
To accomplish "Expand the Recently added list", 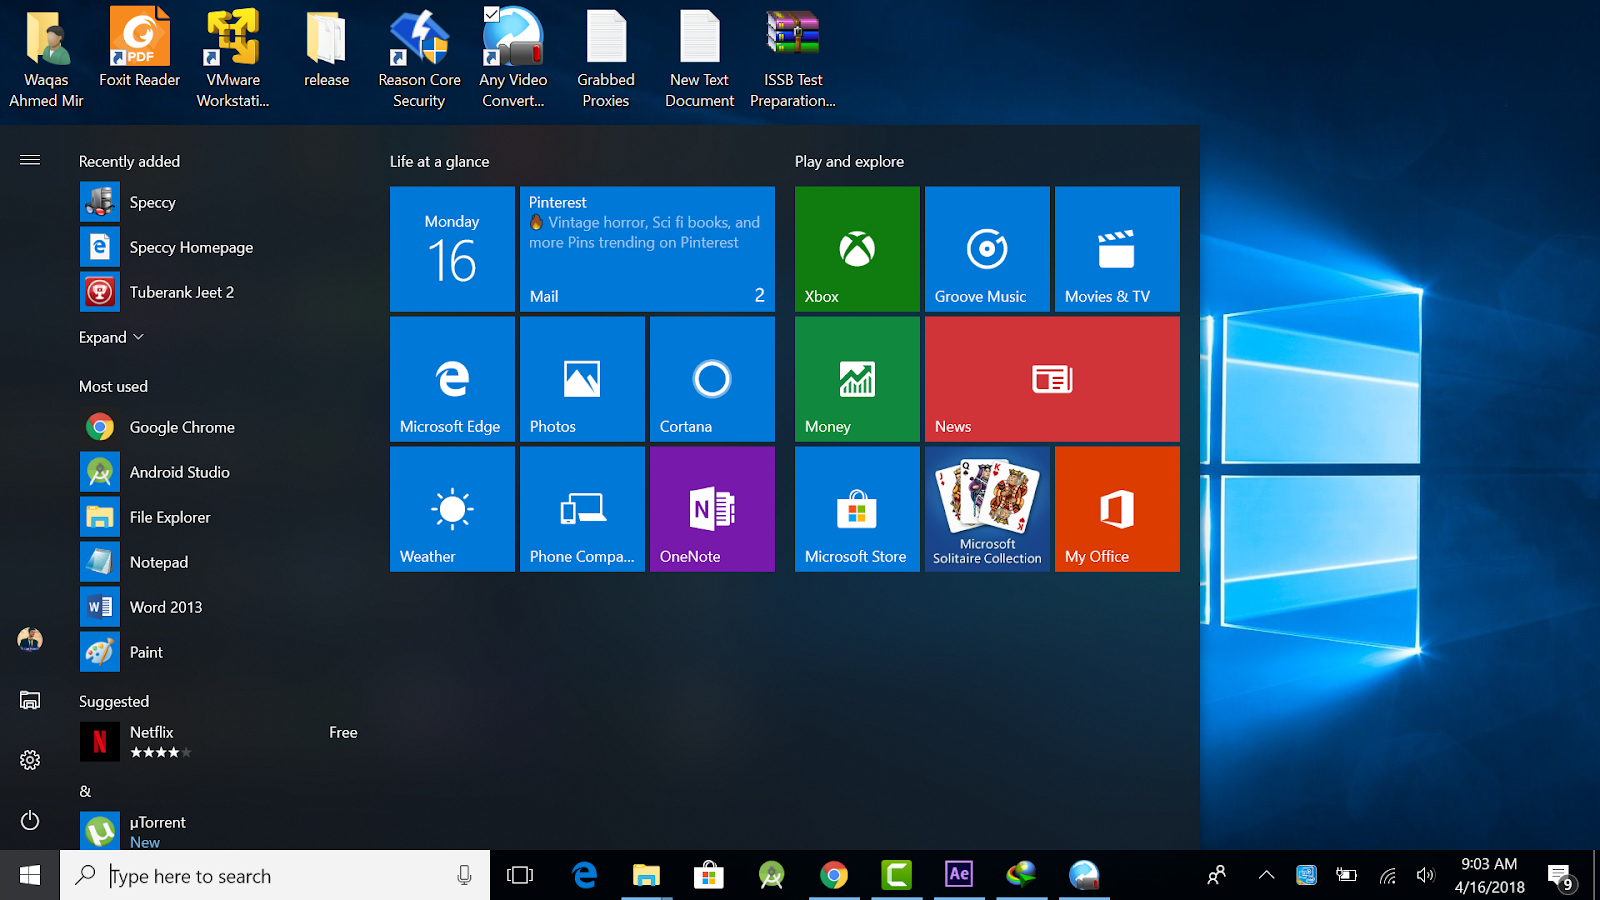I will point(111,337).
